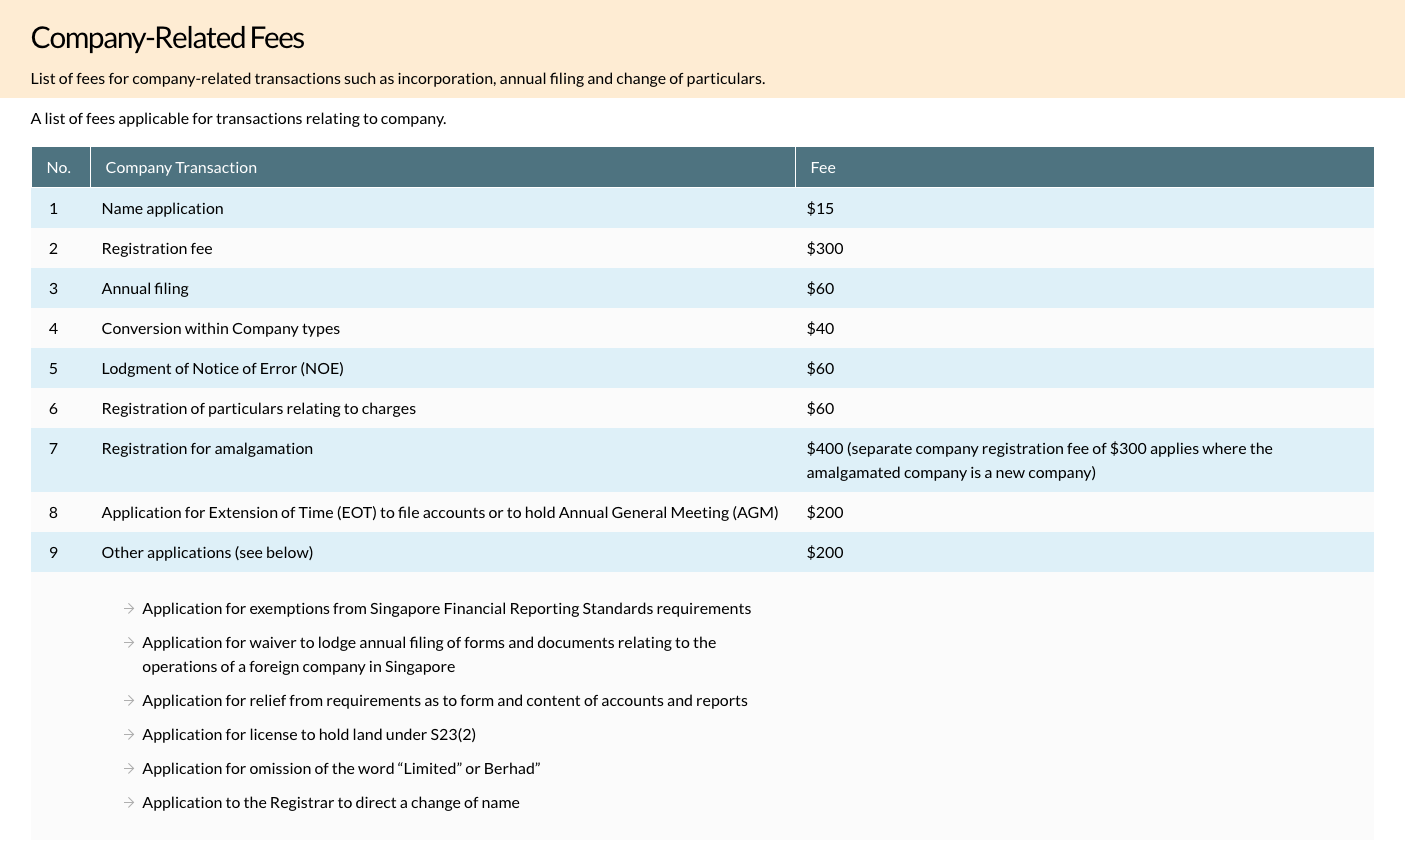The height and width of the screenshot is (864, 1405).
Task: Select the $40 fee value
Action: (x=820, y=329)
